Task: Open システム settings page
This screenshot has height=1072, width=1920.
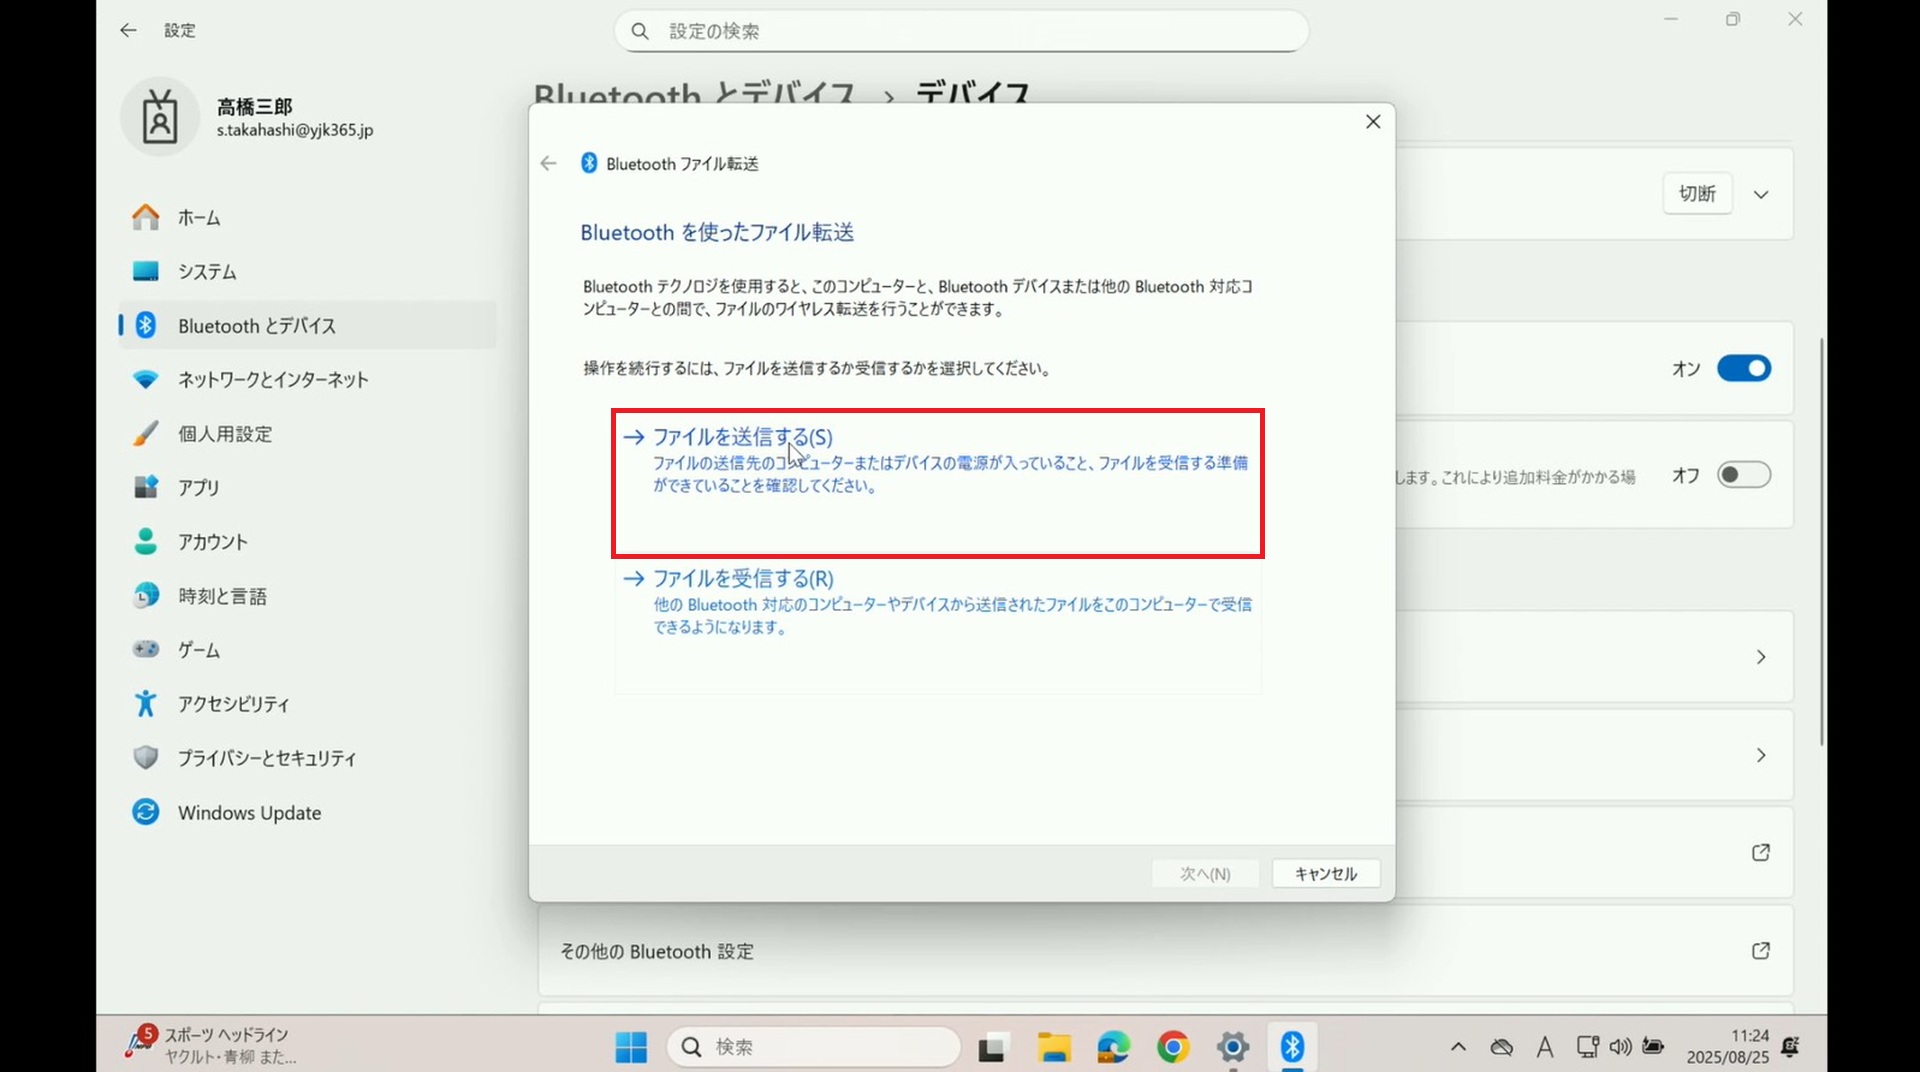Action: pos(207,272)
